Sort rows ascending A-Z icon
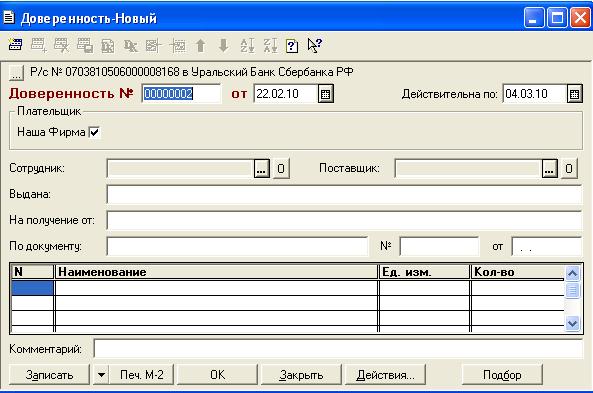This screenshot has width=593, height=393. pyautogui.click(x=247, y=46)
